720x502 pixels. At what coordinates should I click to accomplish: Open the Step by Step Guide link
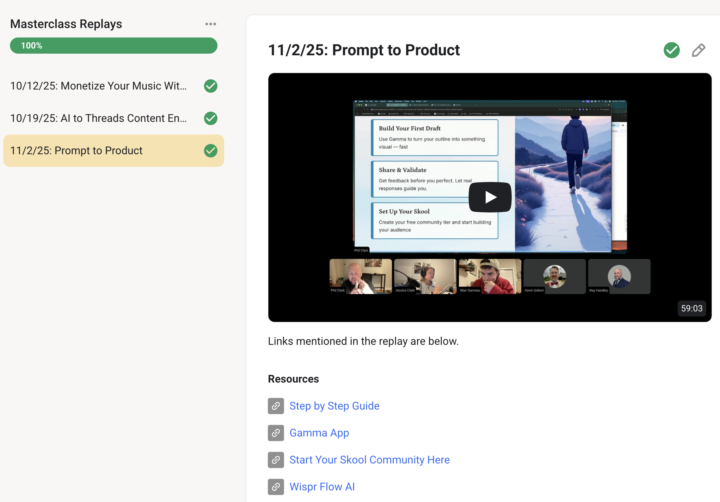[334, 406]
